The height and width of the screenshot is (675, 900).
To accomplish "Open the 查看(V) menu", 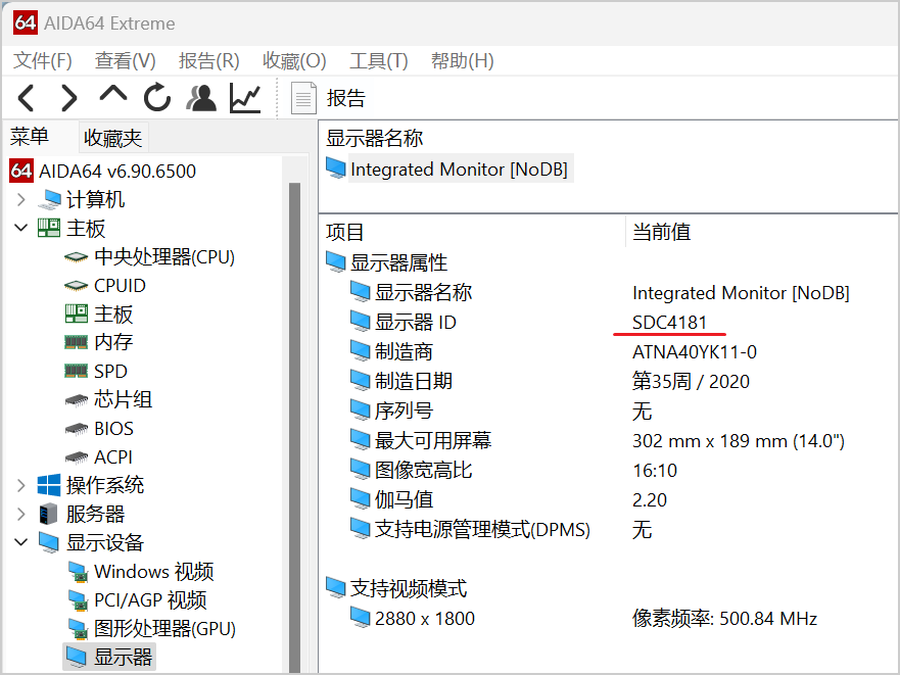I will pos(125,60).
